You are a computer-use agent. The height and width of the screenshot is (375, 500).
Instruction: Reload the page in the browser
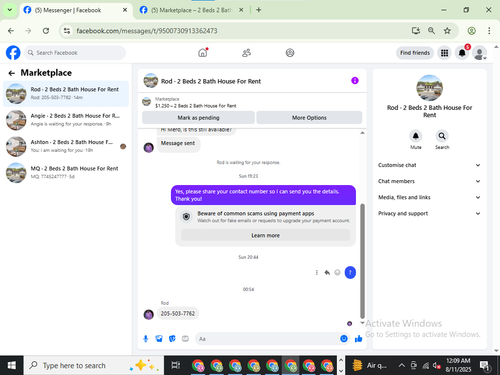46,31
